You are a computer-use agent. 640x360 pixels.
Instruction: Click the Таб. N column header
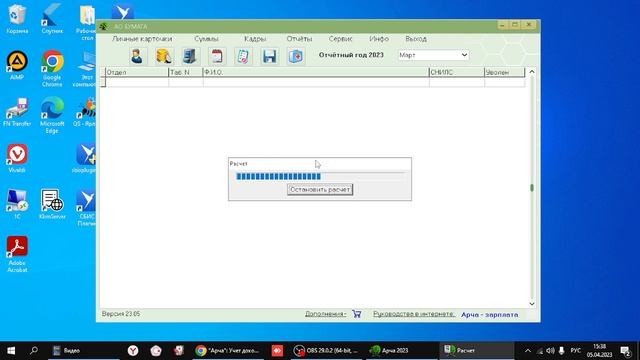(x=186, y=72)
